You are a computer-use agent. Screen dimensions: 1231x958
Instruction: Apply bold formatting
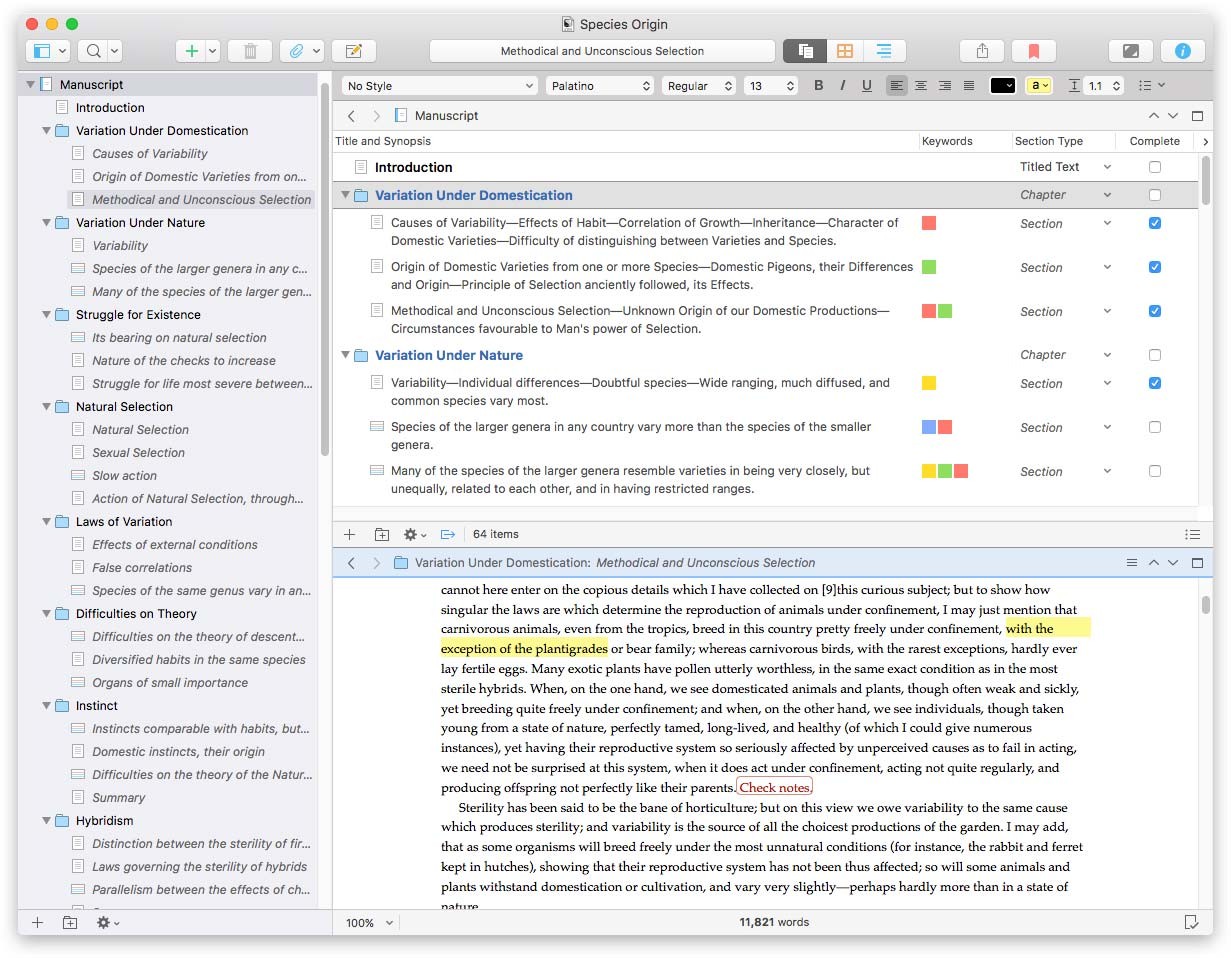819,86
